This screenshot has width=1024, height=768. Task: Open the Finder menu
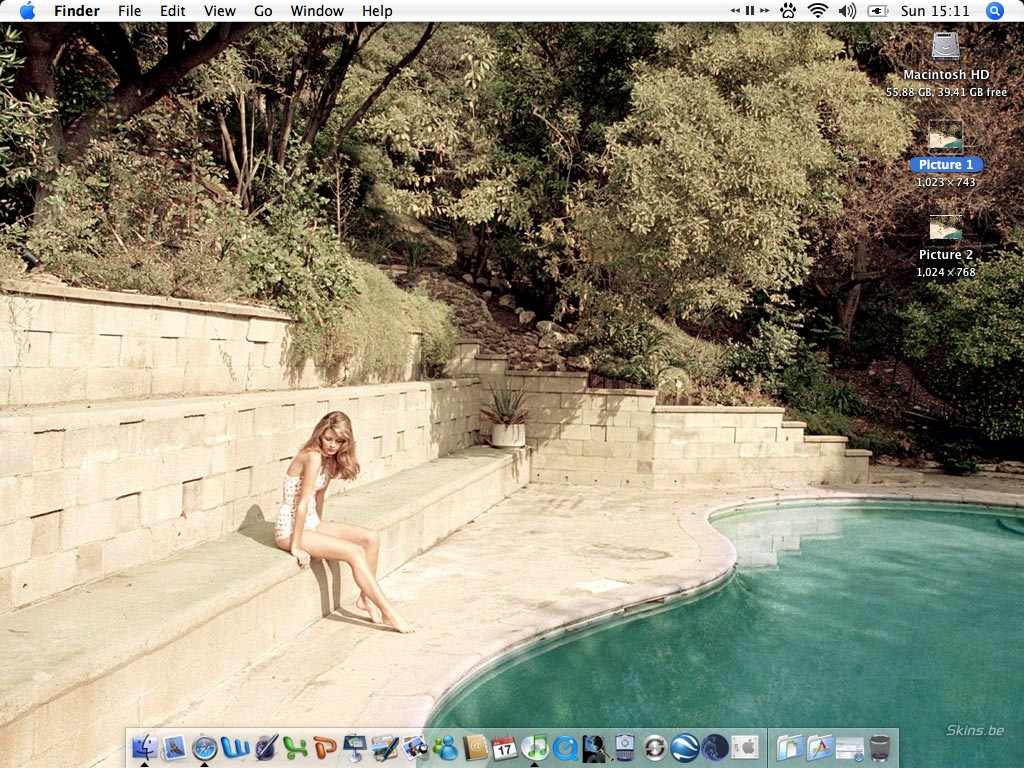pyautogui.click(x=76, y=10)
